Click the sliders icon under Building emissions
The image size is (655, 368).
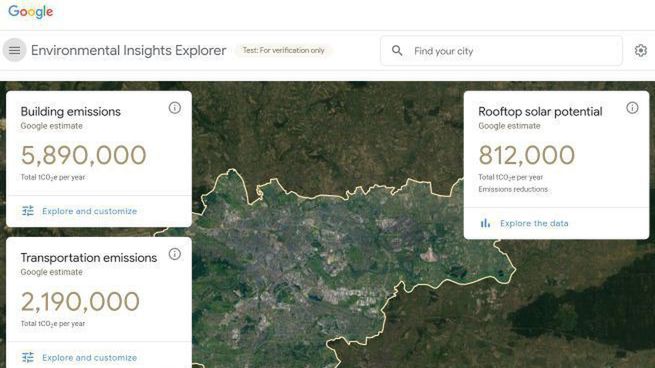28,211
